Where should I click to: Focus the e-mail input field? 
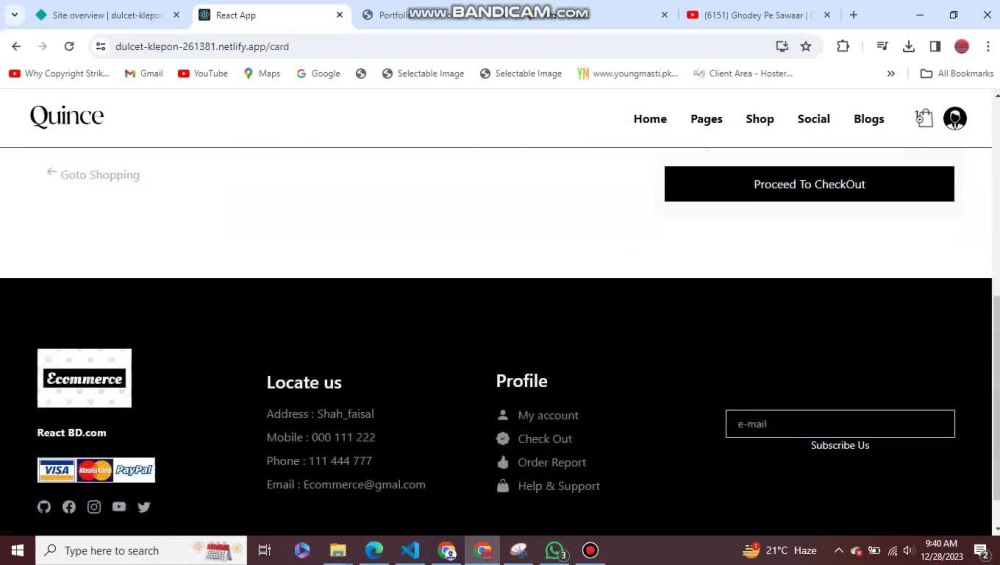[840, 424]
